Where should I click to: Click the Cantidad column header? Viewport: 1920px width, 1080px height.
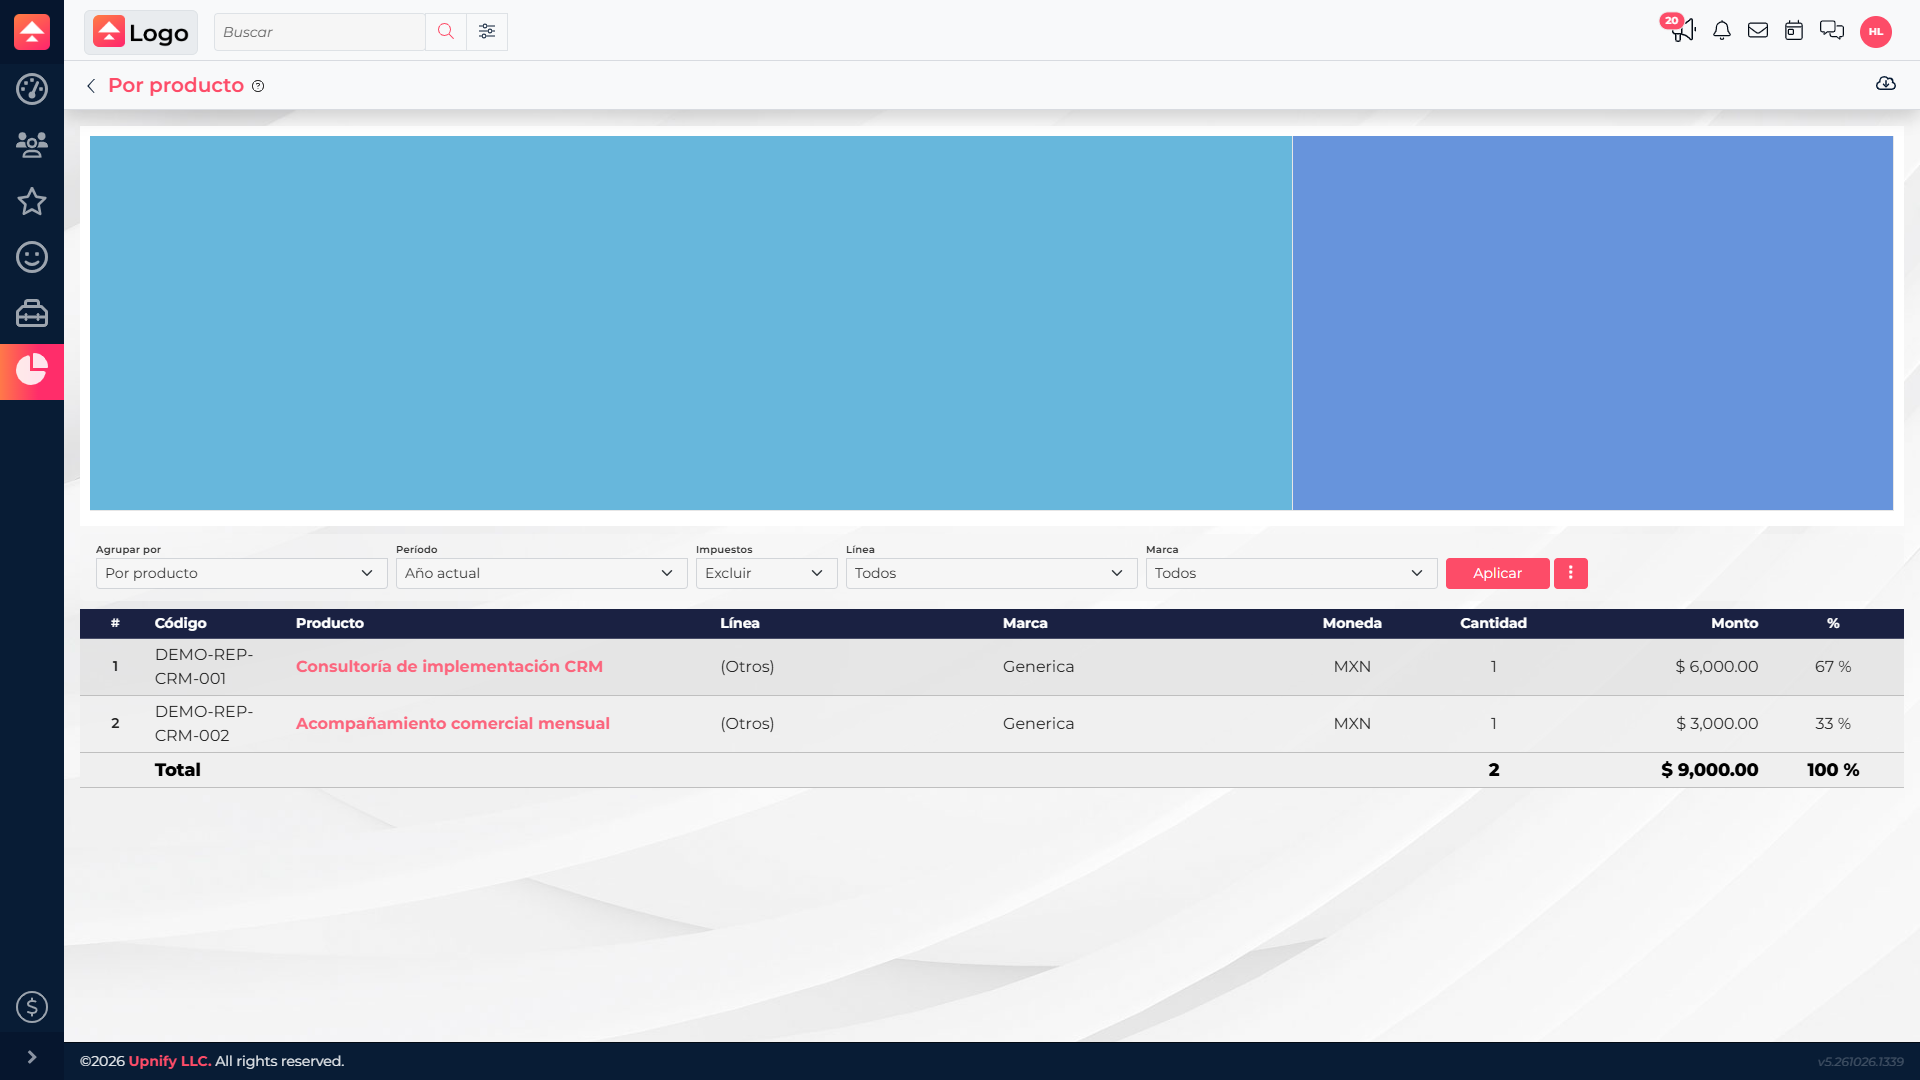point(1493,623)
